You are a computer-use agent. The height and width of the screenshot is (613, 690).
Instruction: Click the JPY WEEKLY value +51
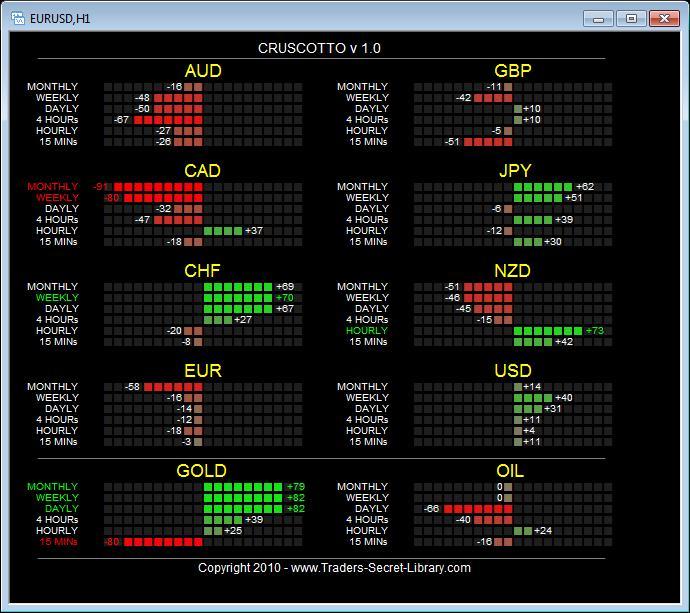574,198
